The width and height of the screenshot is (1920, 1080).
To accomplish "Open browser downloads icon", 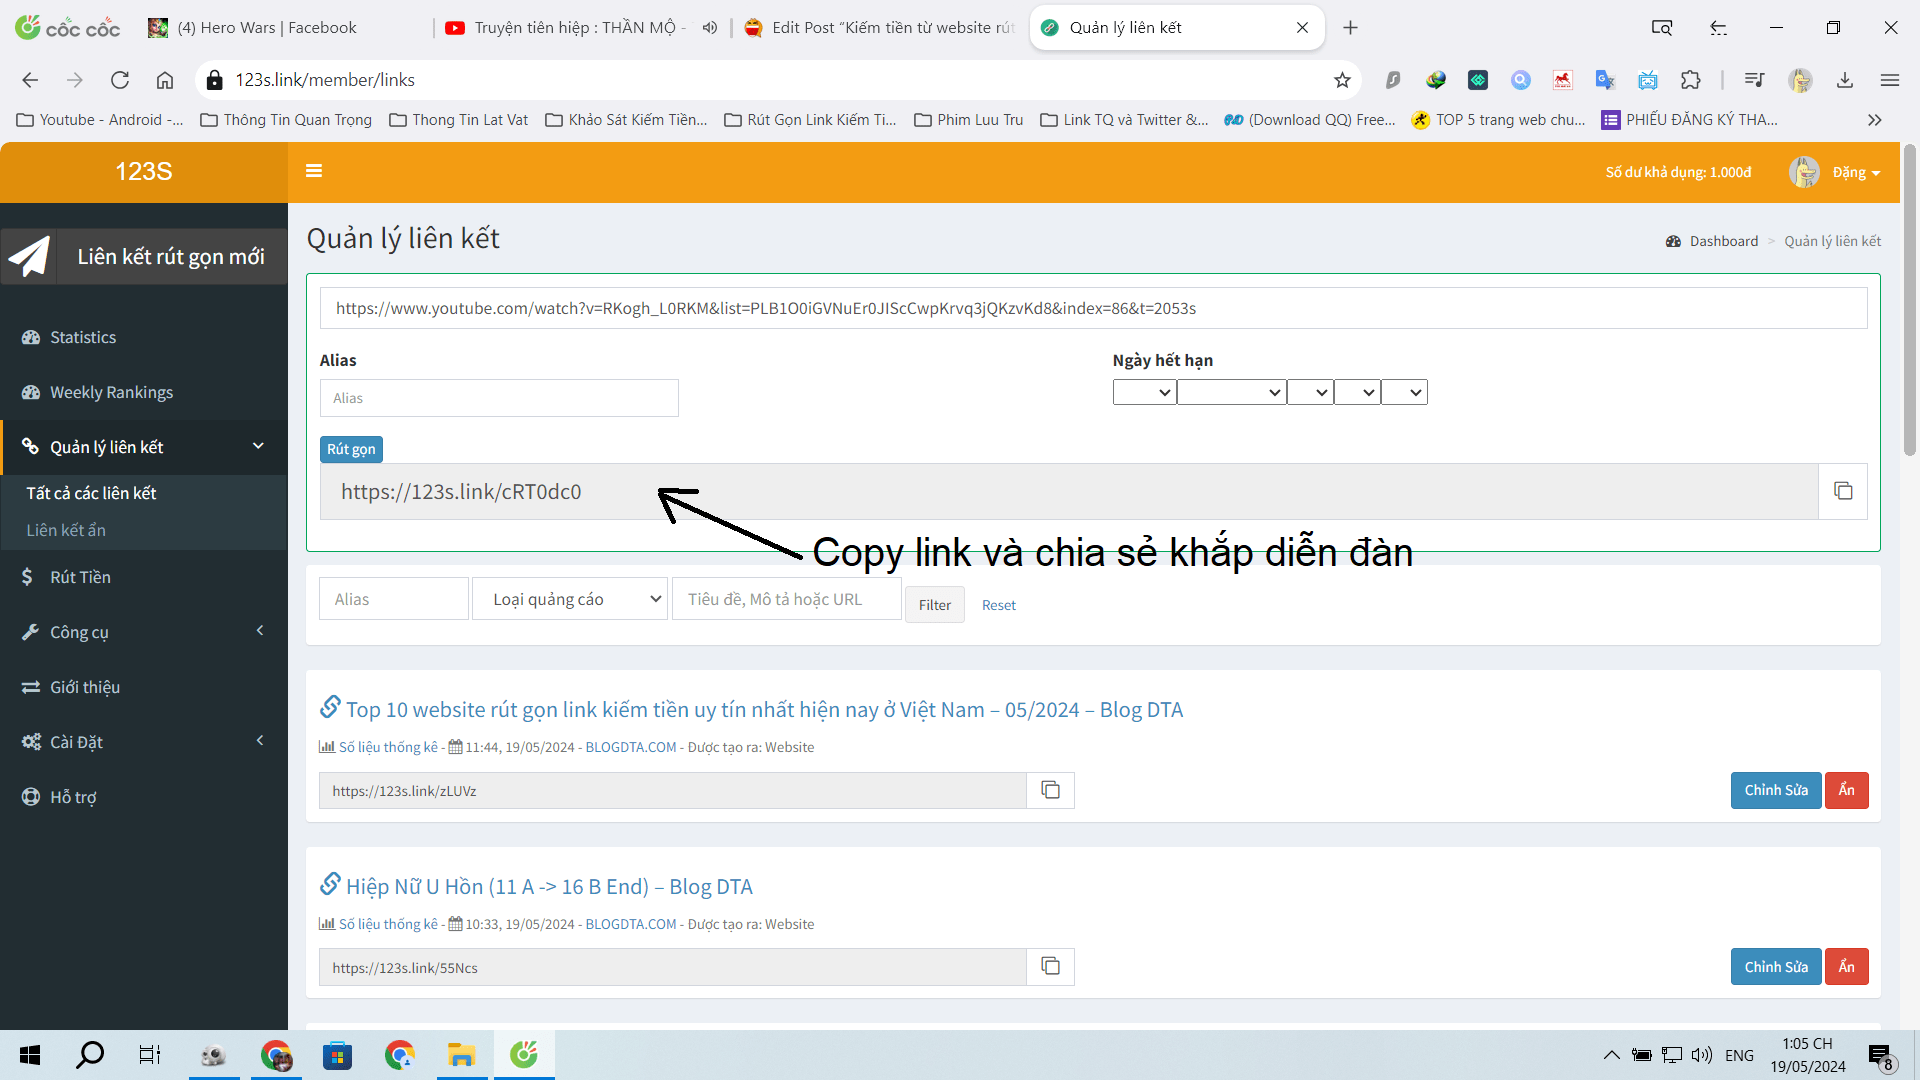I will pyautogui.click(x=1845, y=80).
